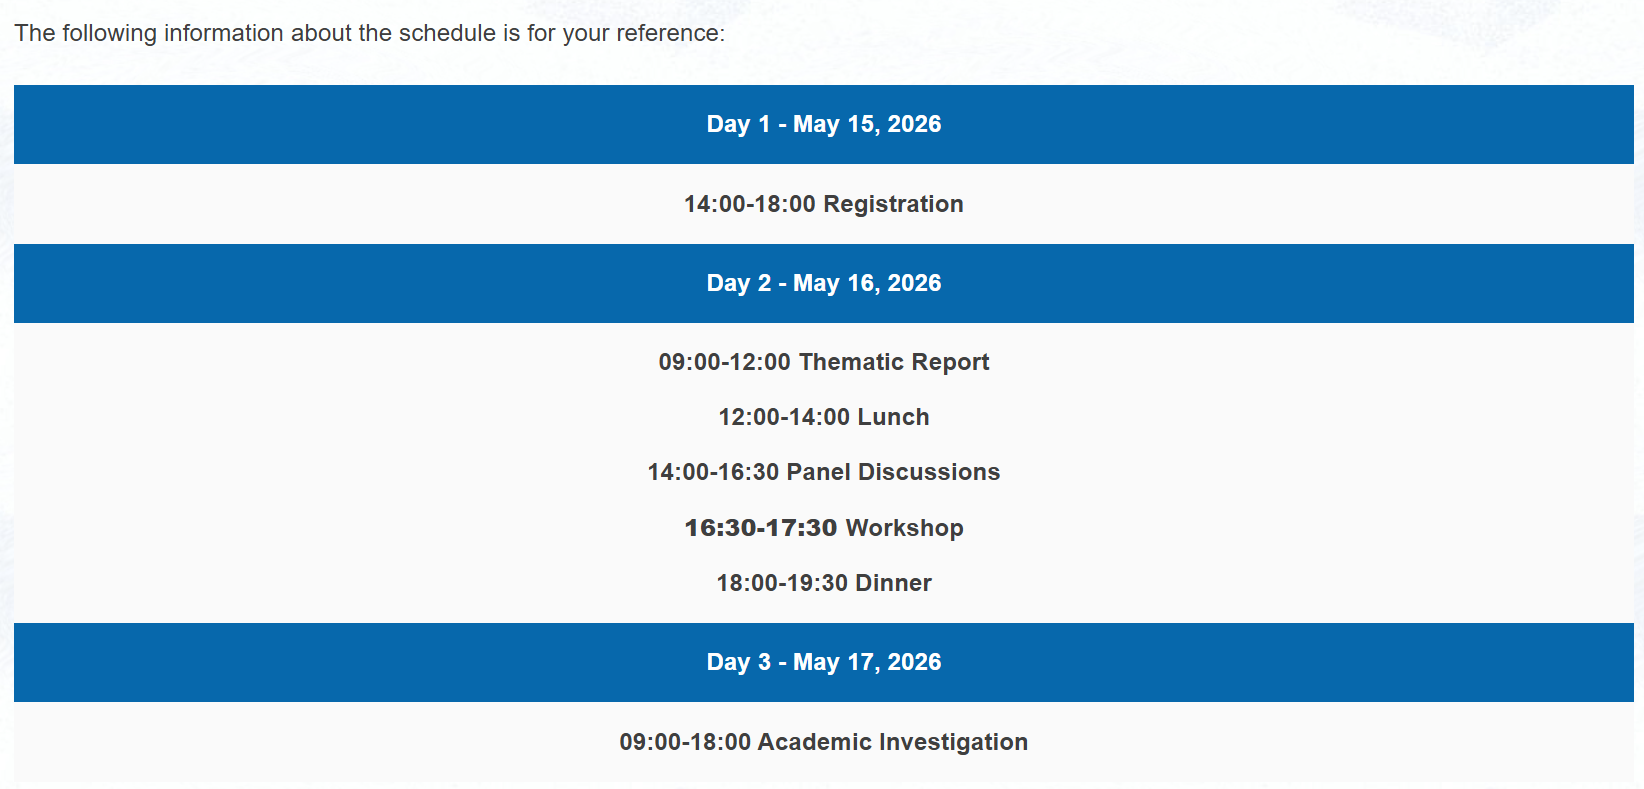The width and height of the screenshot is (1644, 789).
Task: Click the Dinner label text
Action: [893, 583]
